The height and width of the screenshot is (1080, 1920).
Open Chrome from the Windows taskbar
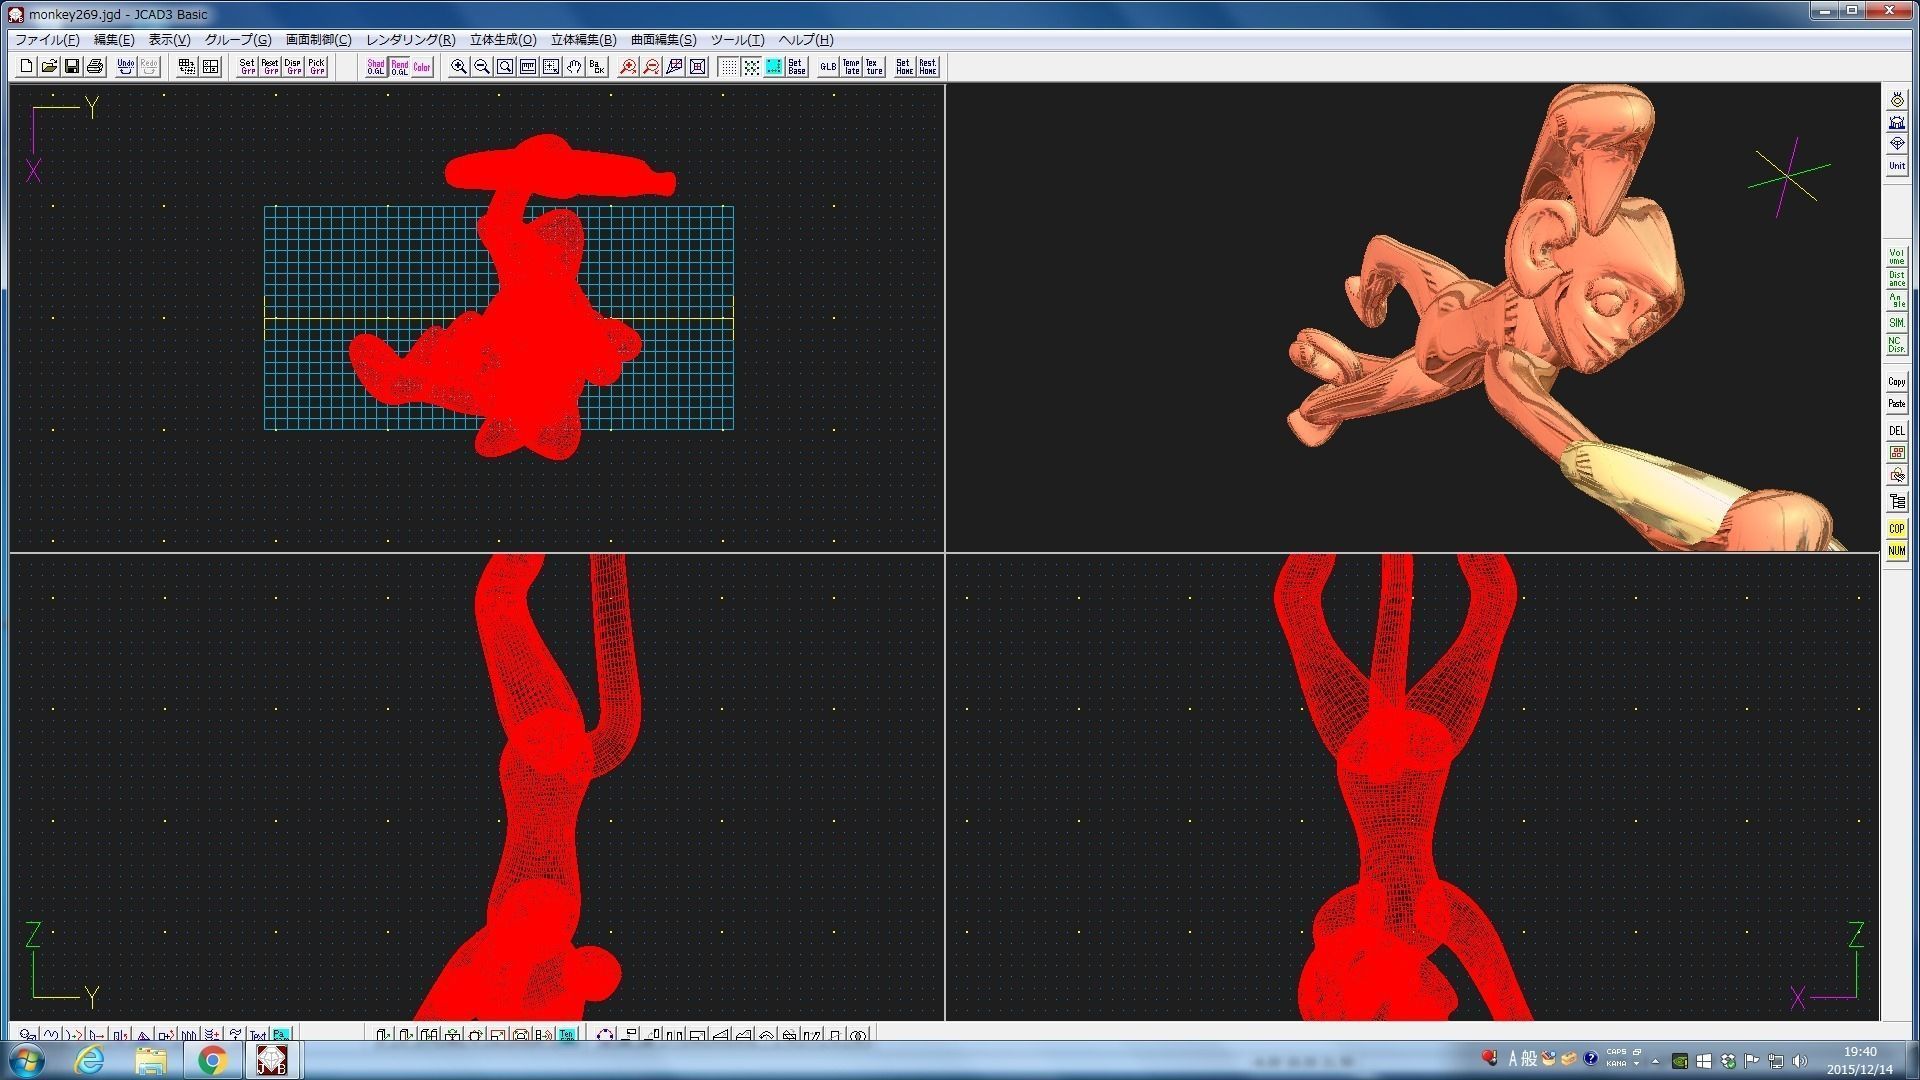[211, 1060]
